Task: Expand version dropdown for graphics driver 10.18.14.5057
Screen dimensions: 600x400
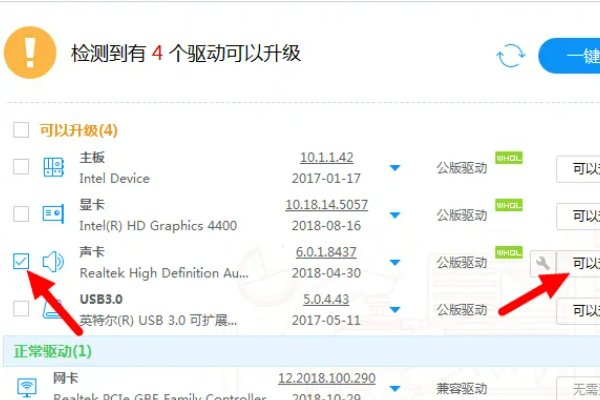Action: tap(395, 215)
